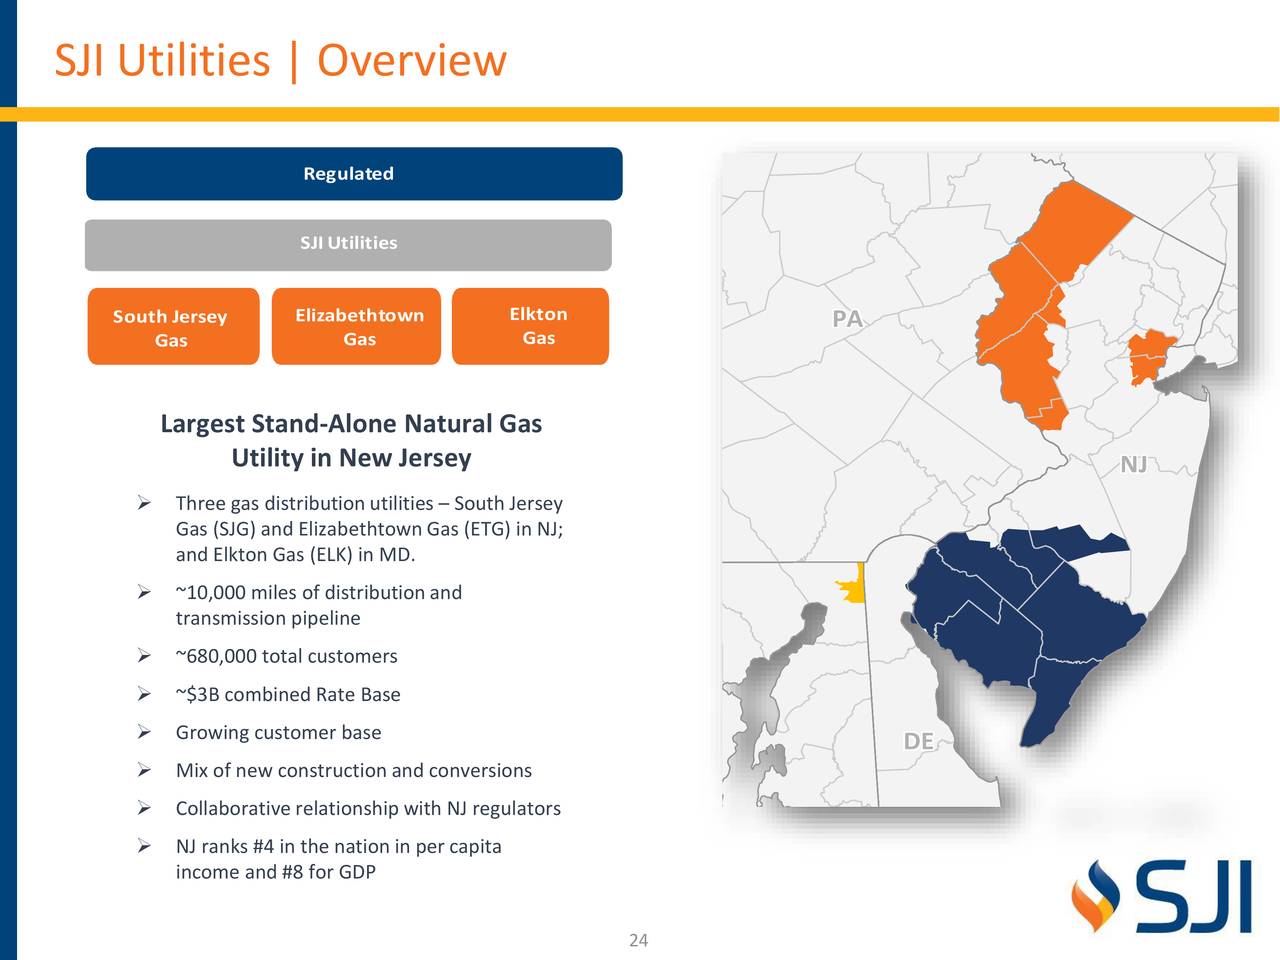Click the Elizabethtown Gas box
This screenshot has height=960, width=1280.
(x=356, y=325)
